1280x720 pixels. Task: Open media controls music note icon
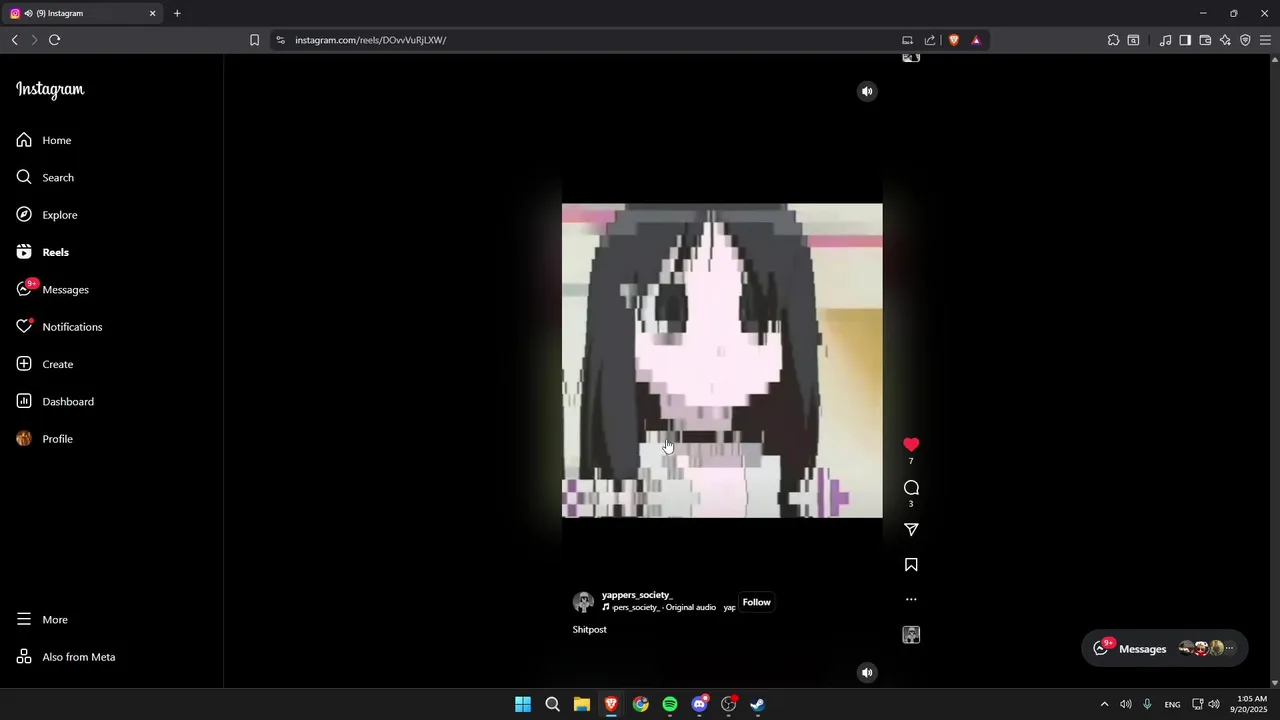click(1165, 40)
